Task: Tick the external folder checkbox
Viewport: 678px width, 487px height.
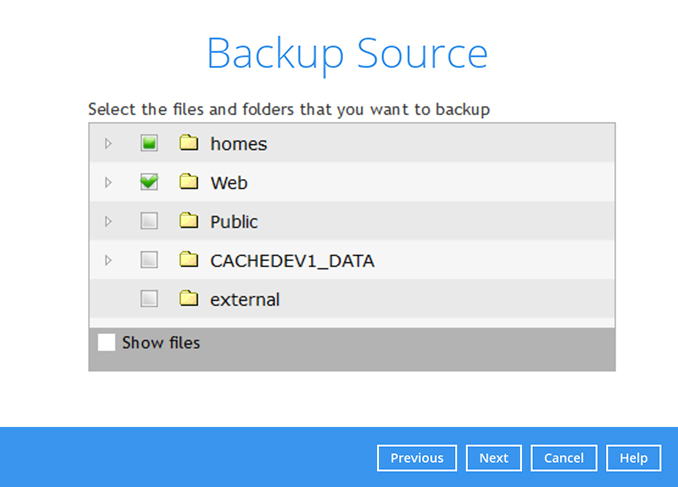Action: click(149, 299)
